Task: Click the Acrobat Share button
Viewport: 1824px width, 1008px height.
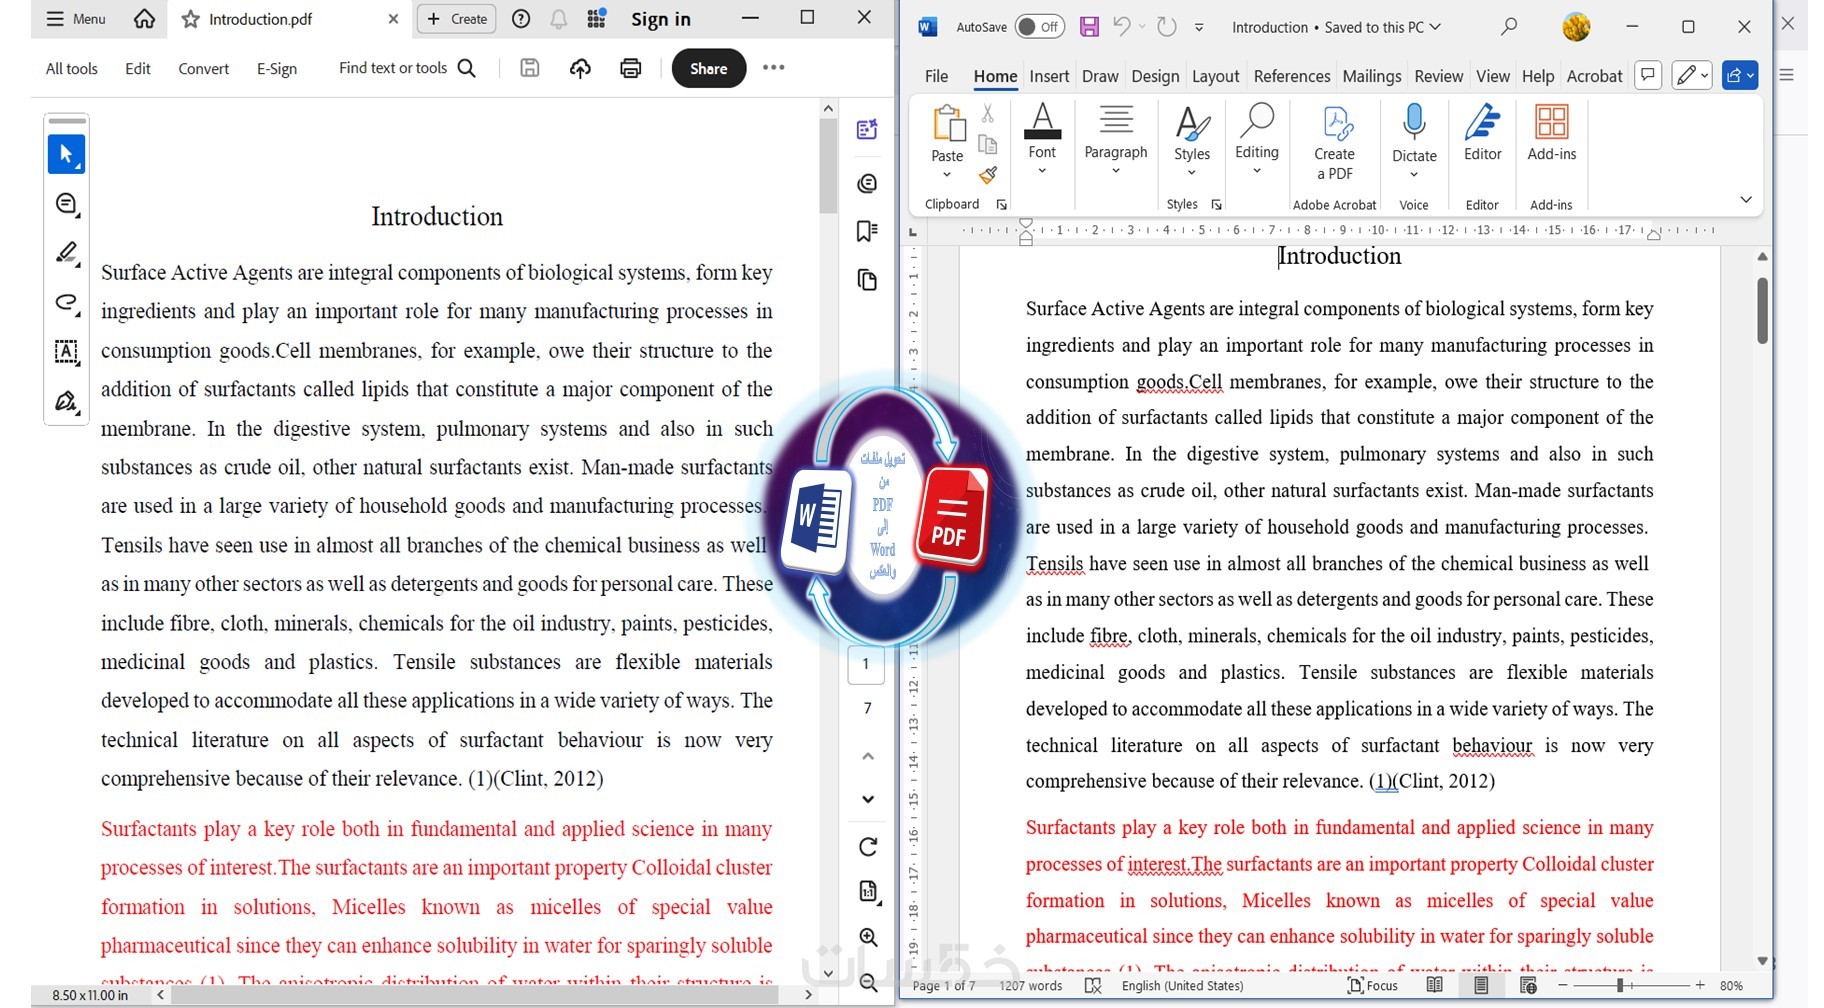Action: pyautogui.click(x=709, y=68)
